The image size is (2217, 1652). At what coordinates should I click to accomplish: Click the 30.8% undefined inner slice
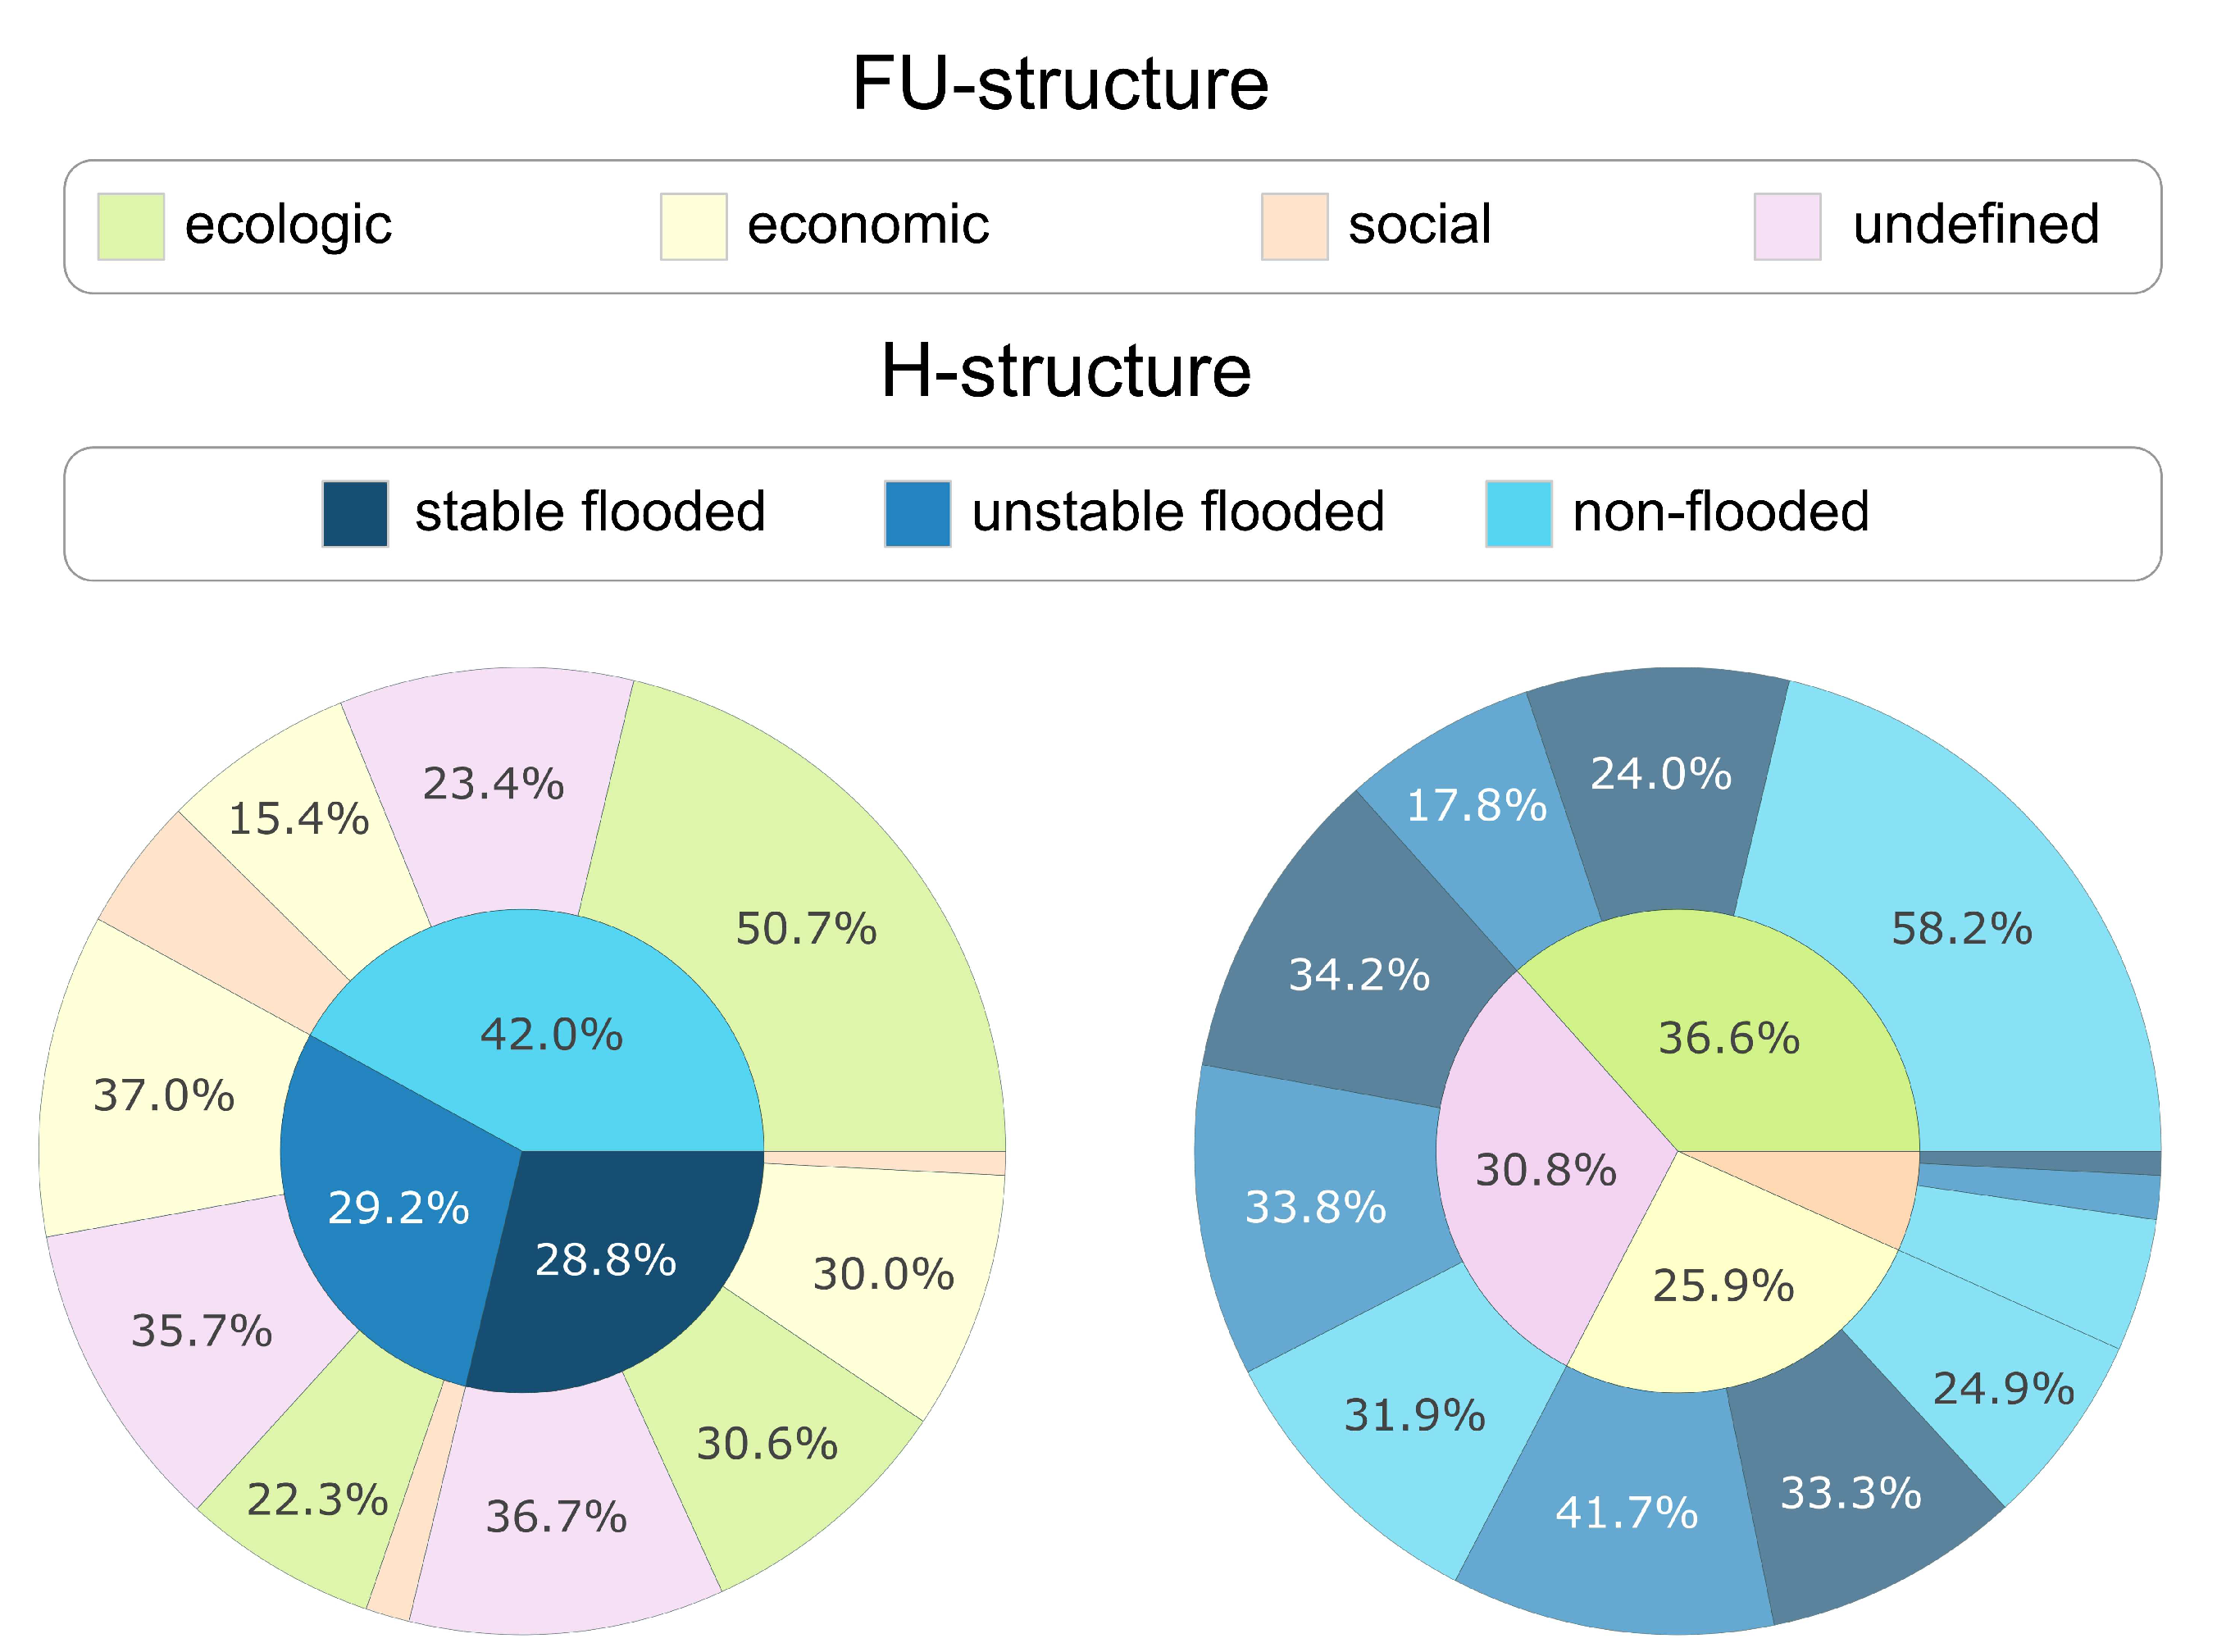click(1545, 1171)
